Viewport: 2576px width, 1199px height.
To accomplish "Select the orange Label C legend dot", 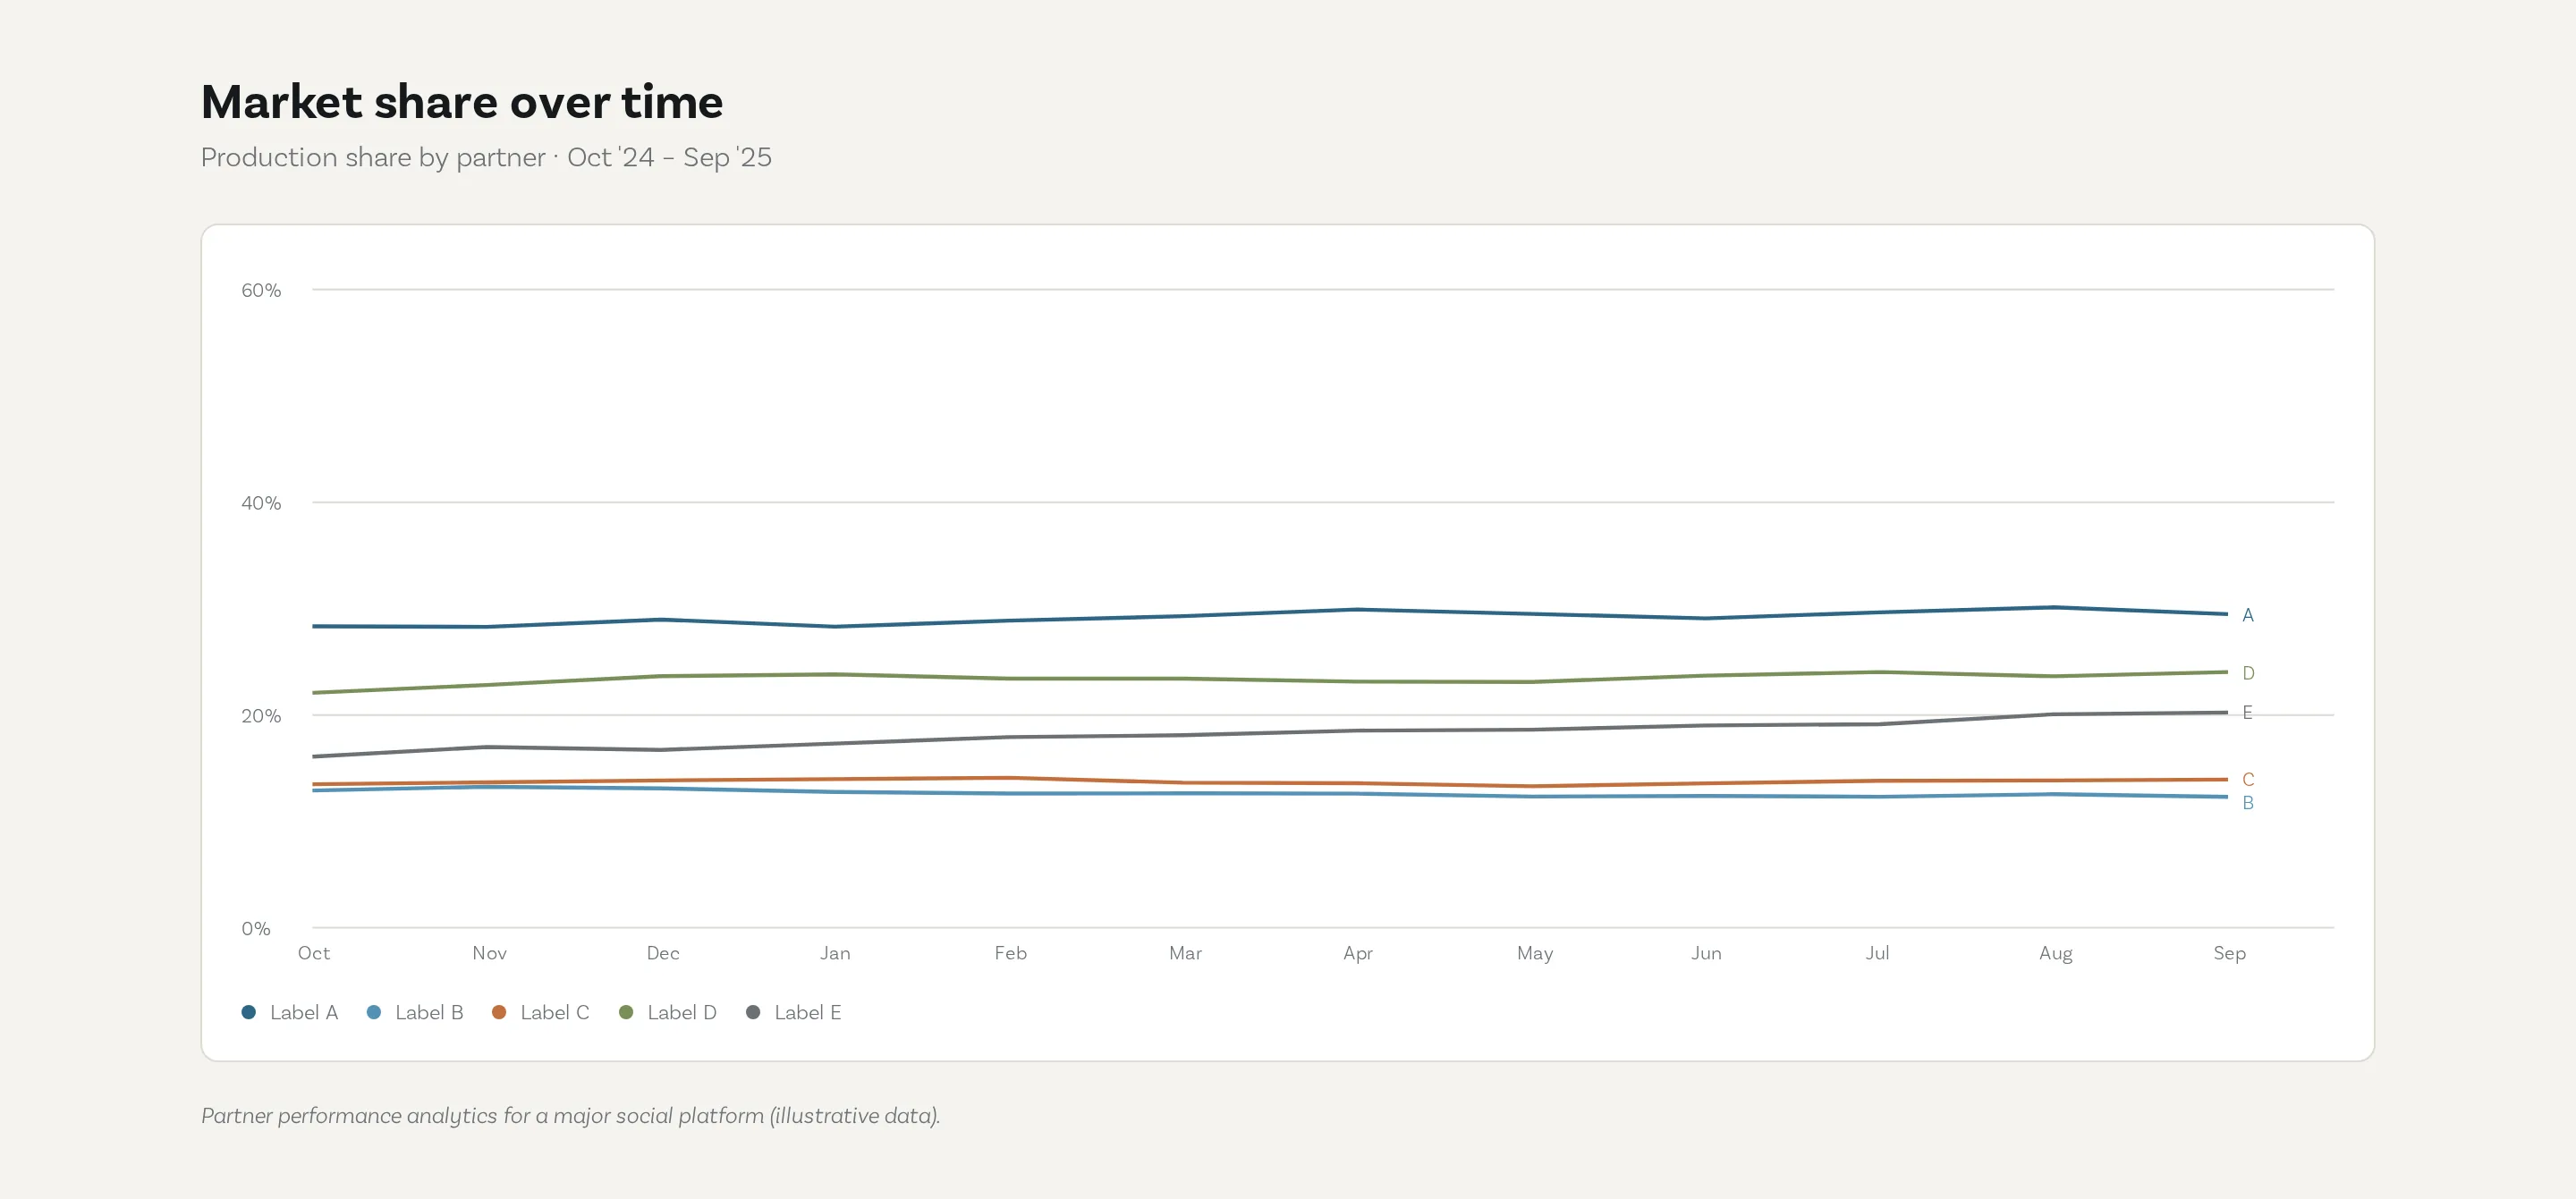I will 499,1012.
